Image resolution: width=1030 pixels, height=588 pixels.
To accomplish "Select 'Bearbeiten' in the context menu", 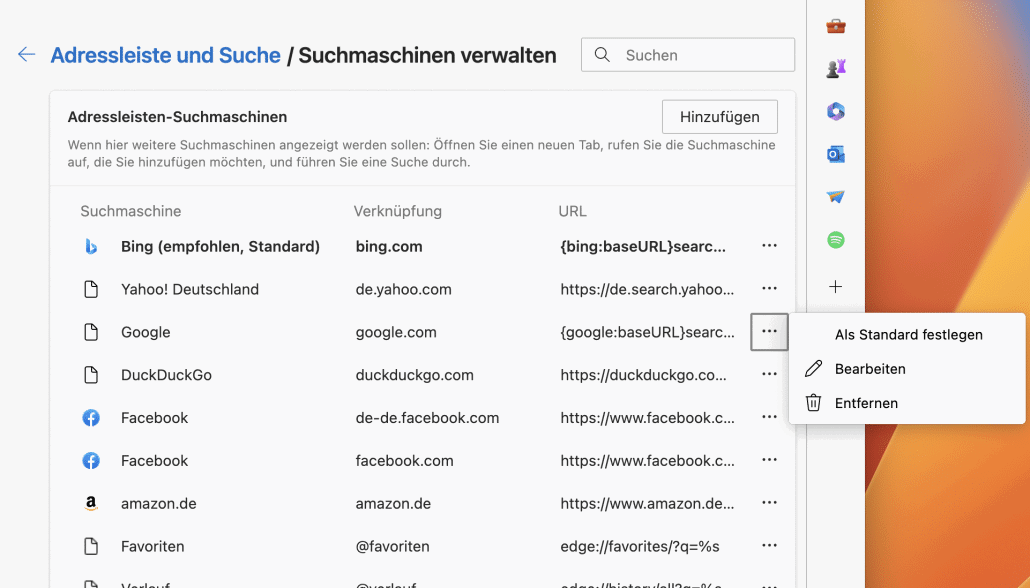I will pyautogui.click(x=870, y=369).
